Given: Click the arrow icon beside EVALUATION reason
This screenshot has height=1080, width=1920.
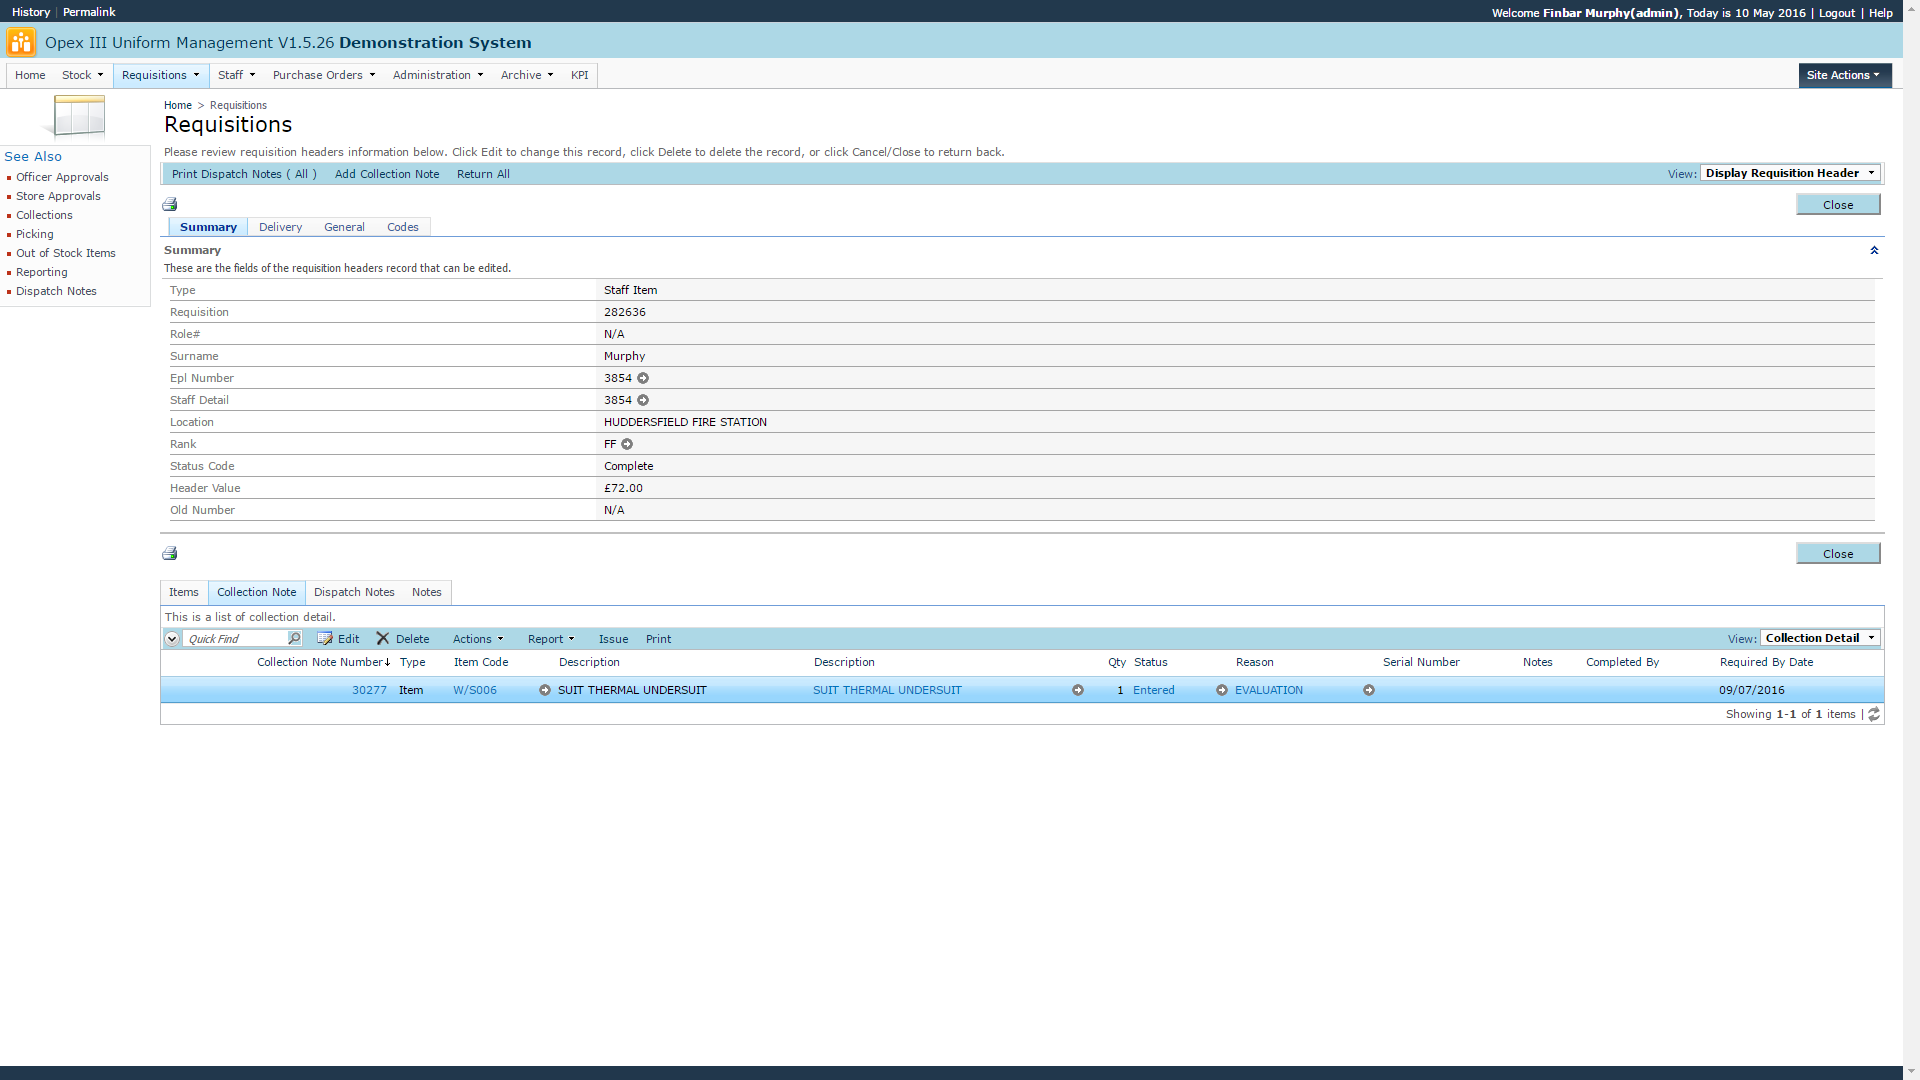Looking at the screenshot, I should click(1368, 690).
